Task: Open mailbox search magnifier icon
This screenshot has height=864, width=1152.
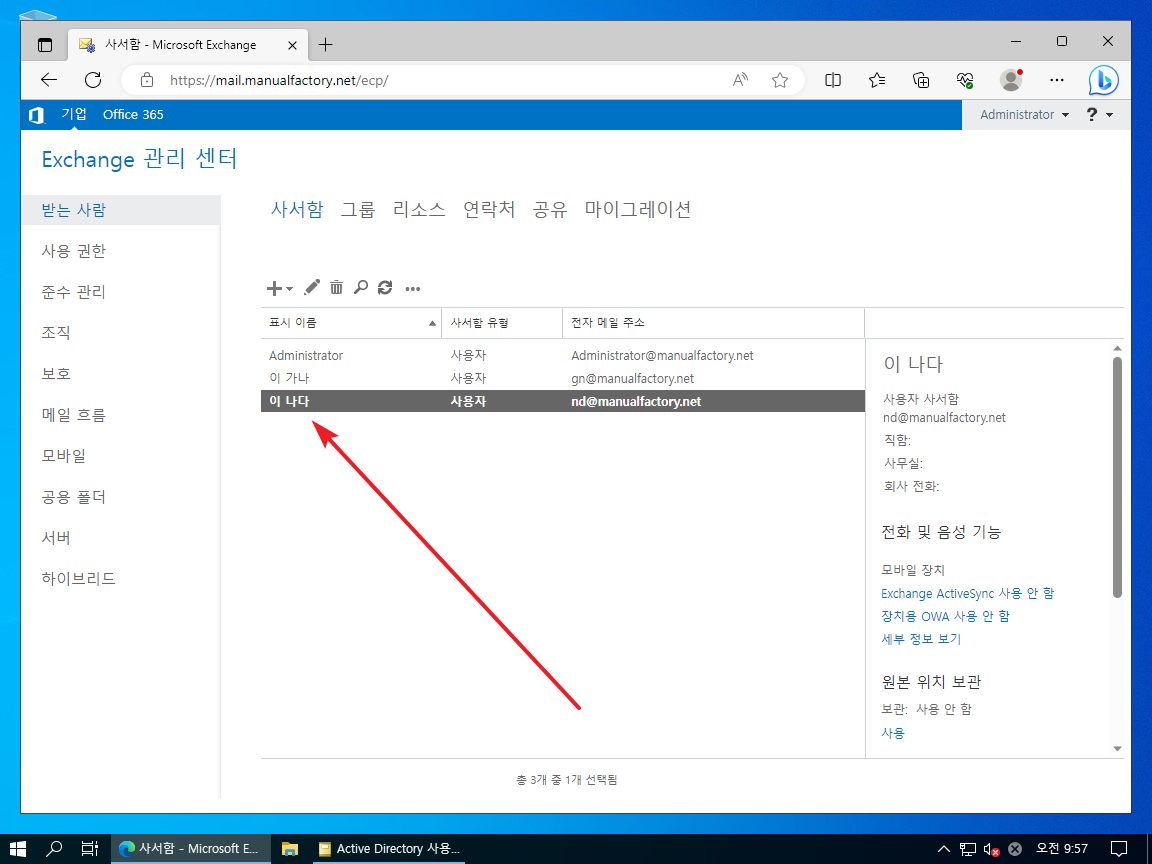Action: click(x=361, y=287)
